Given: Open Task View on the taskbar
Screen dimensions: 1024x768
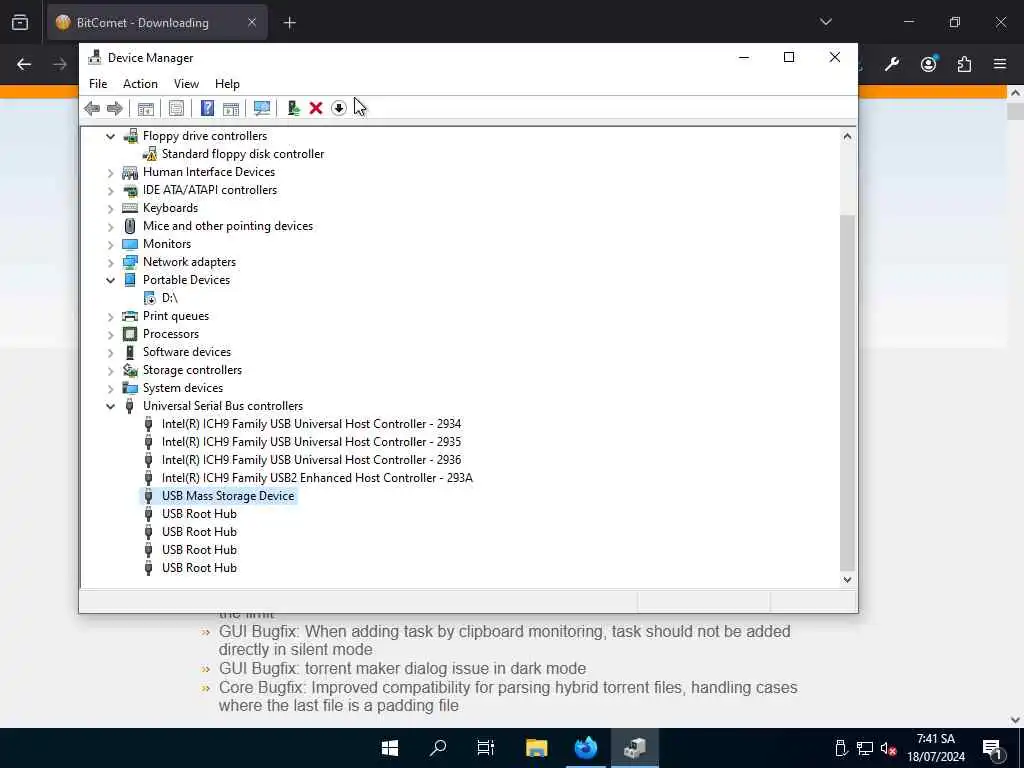Looking at the screenshot, I should pyautogui.click(x=486, y=748).
